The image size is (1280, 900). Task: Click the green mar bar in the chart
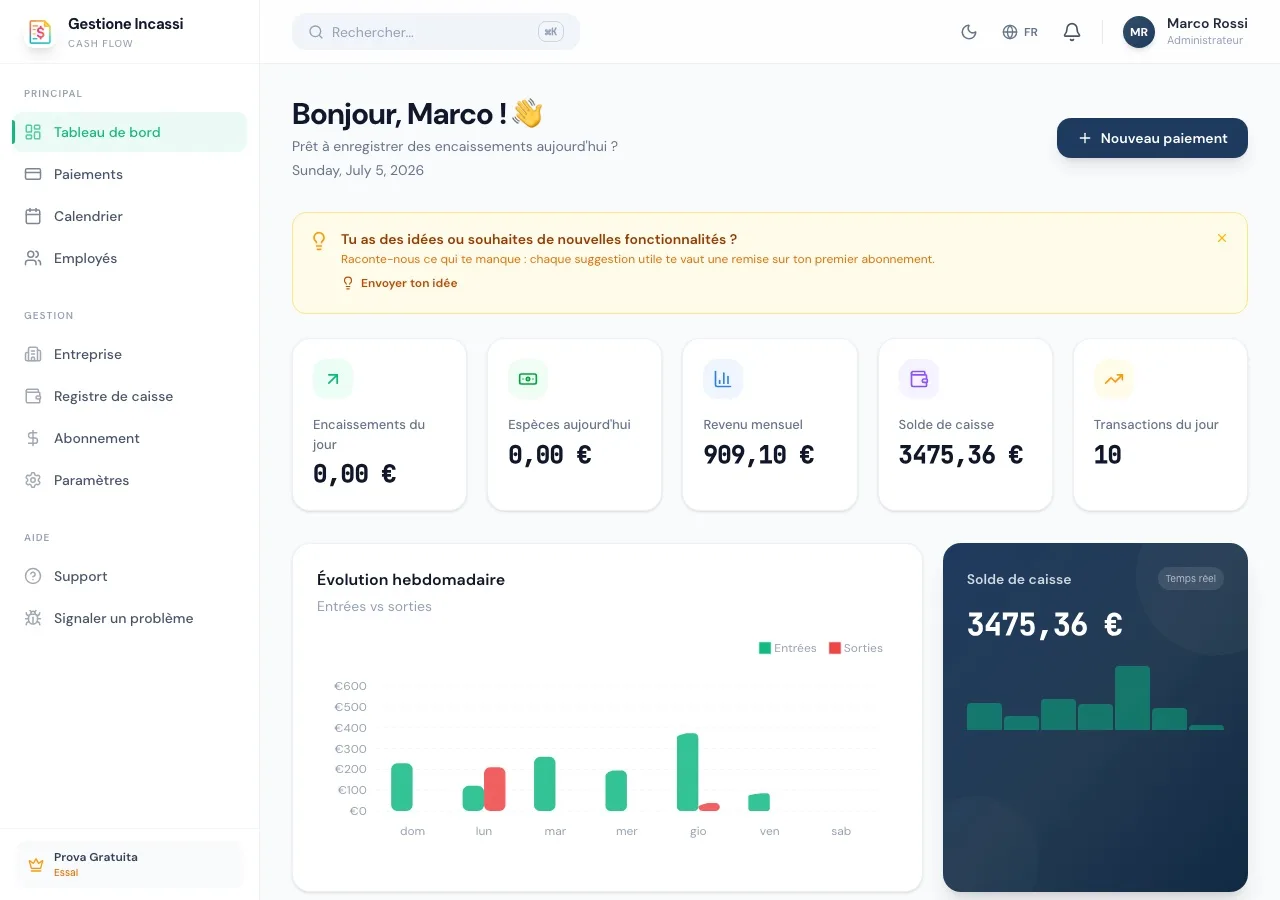click(545, 784)
